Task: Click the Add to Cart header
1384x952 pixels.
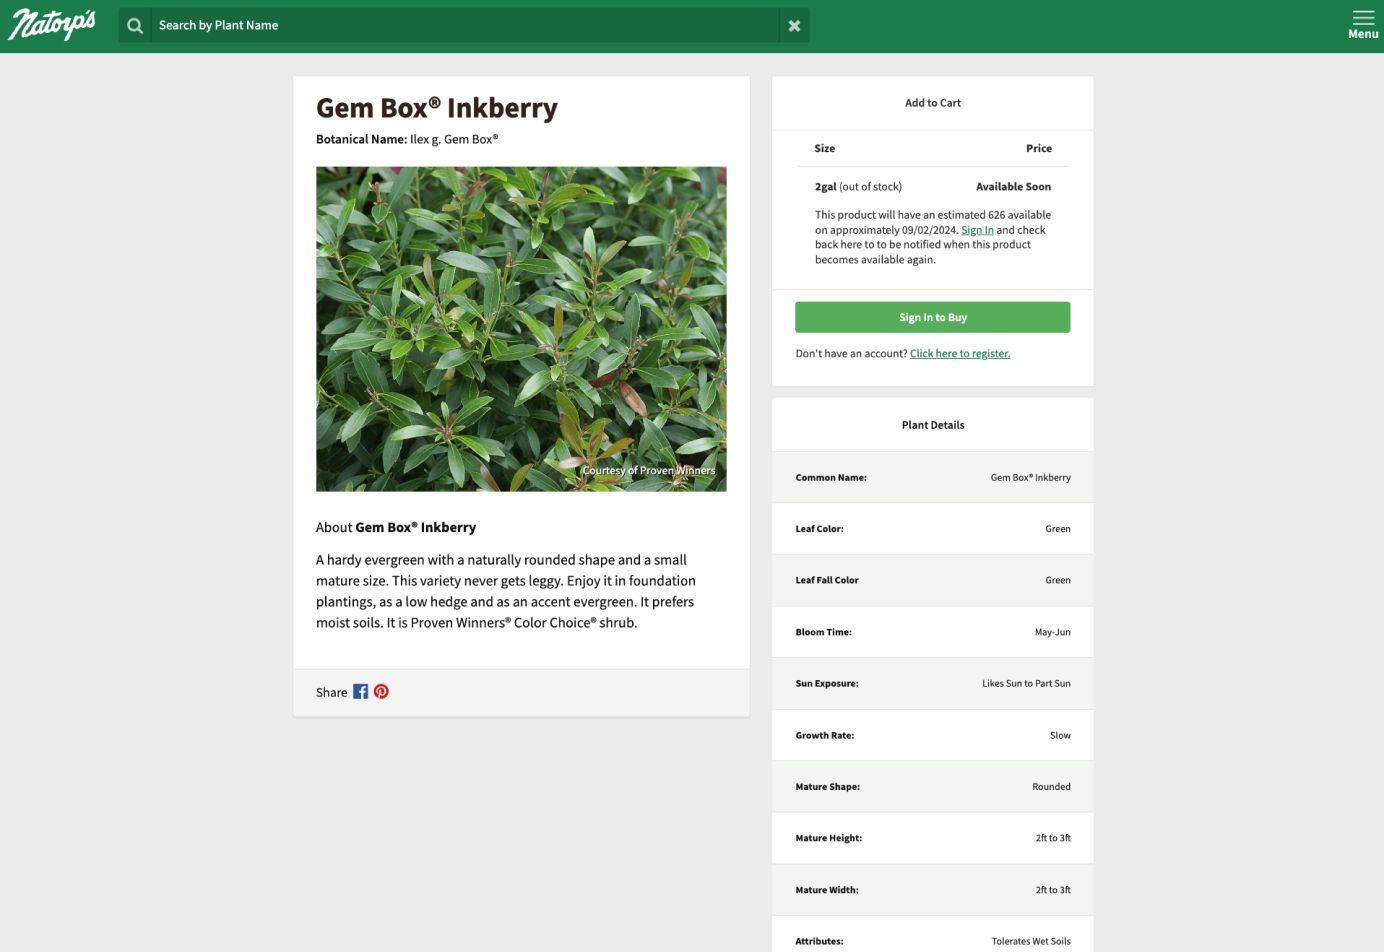Action: click(x=933, y=103)
